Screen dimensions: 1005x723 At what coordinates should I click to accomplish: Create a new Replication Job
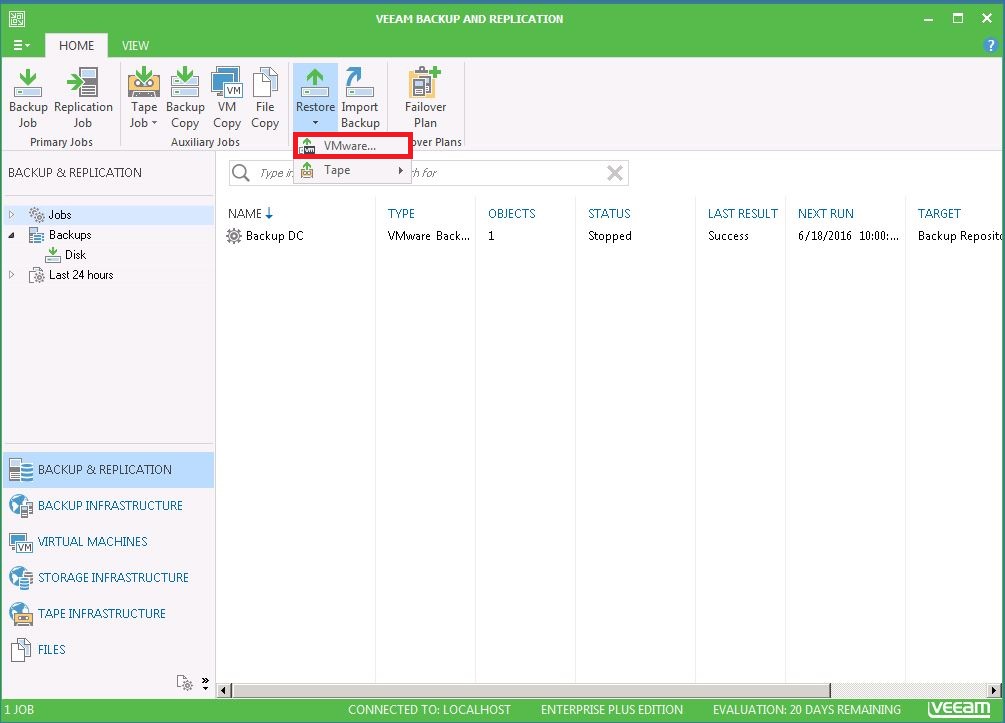pyautogui.click(x=83, y=97)
